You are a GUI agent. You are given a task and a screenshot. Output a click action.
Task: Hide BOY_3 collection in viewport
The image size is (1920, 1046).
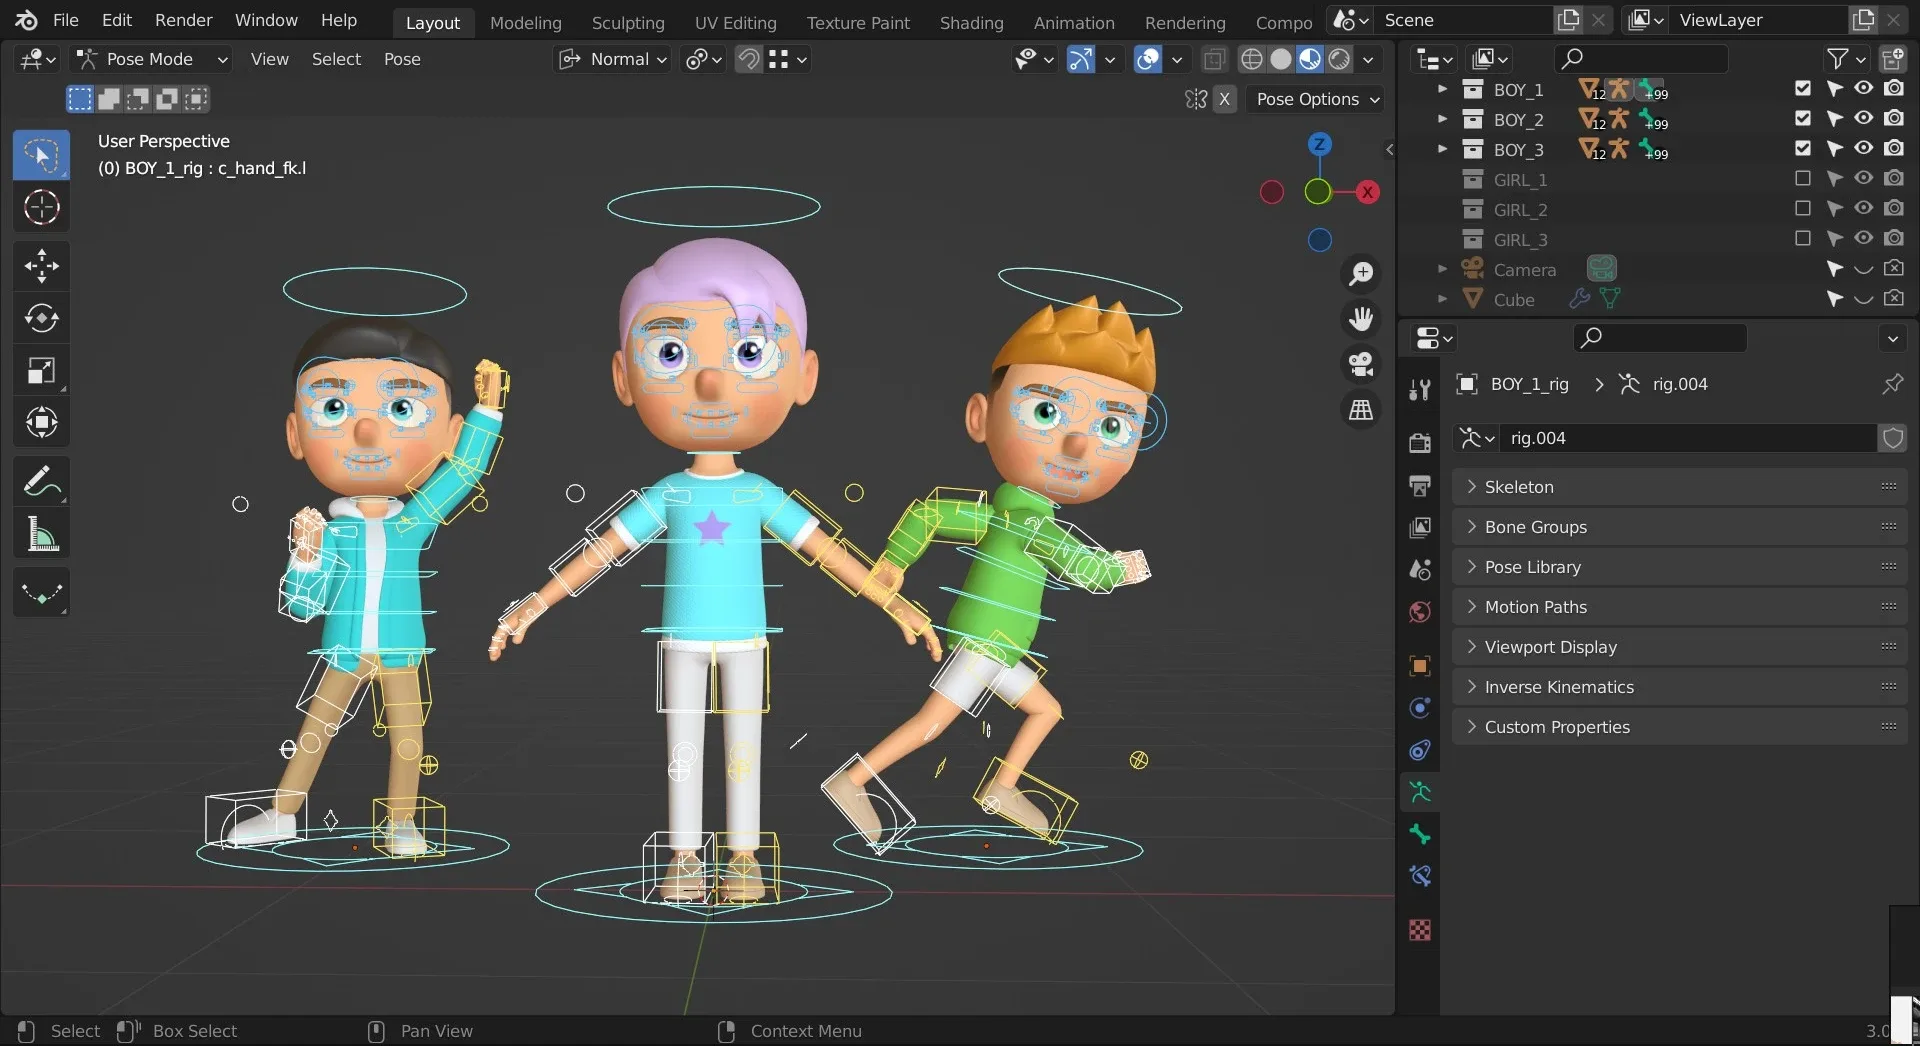[1863, 148]
